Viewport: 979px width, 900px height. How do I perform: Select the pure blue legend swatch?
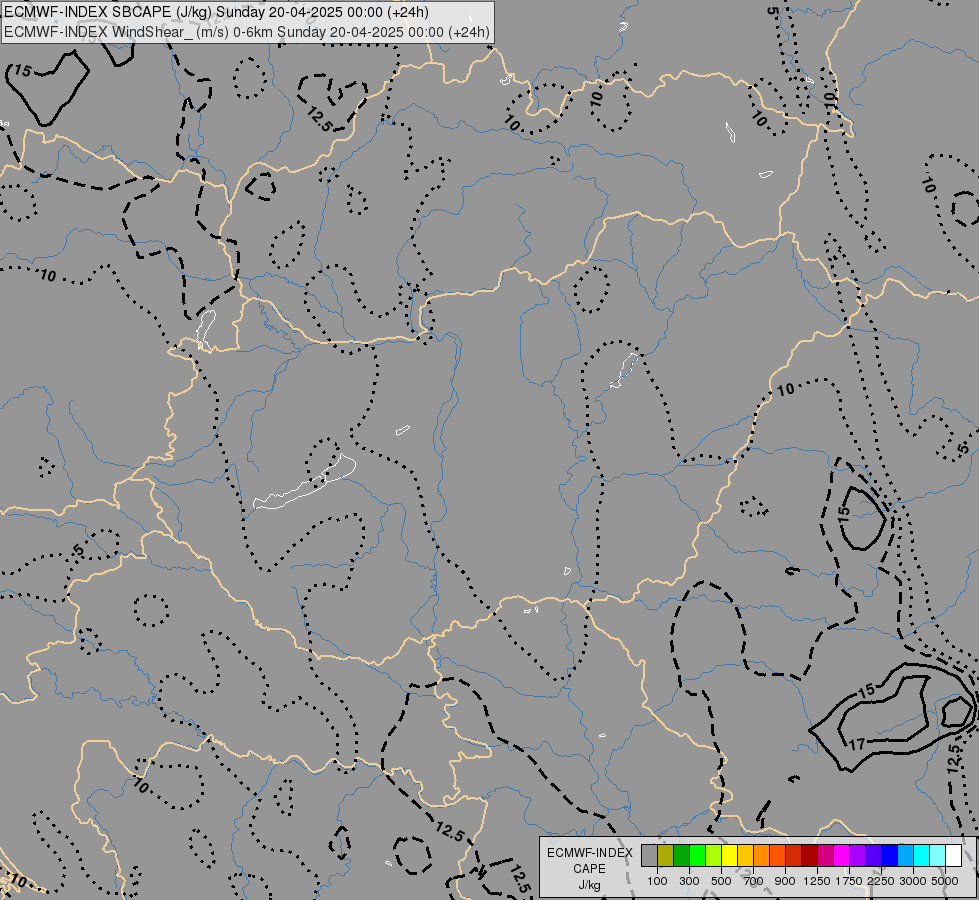tap(890, 855)
